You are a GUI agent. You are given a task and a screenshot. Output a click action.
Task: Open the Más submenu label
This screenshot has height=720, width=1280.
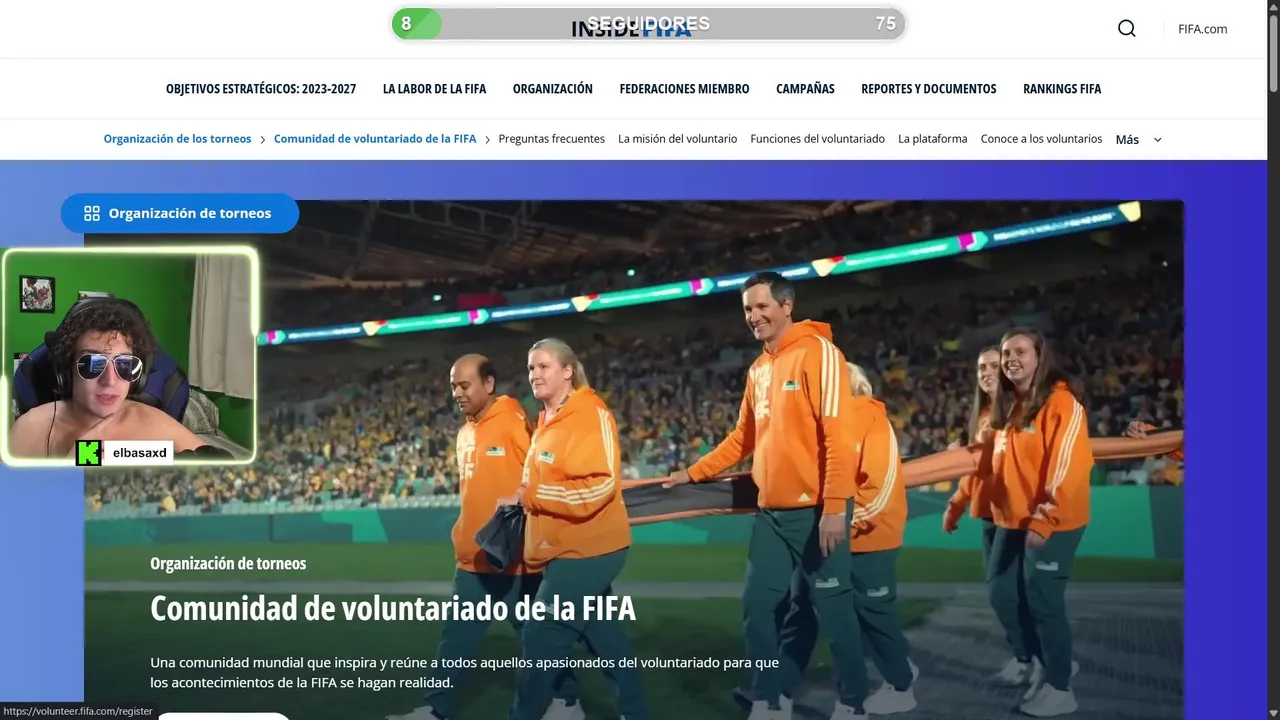click(x=1127, y=140)
